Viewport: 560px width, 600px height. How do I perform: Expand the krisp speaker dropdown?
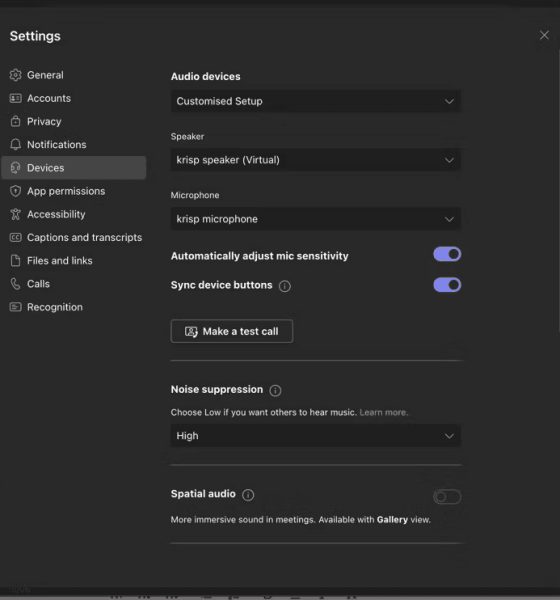pyautogui.click(x=316, y=160)
